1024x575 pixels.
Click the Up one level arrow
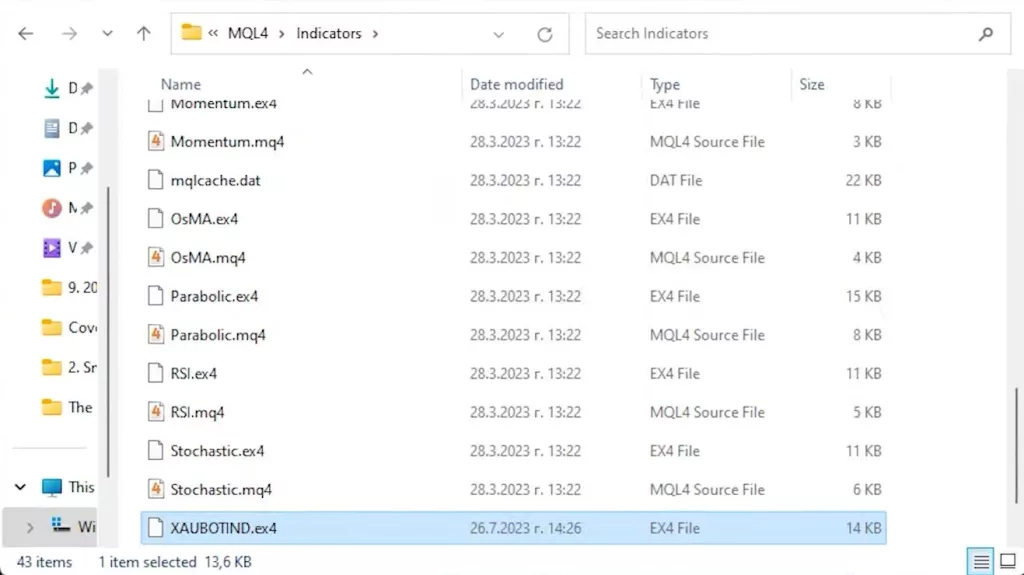tap(143, 34)
